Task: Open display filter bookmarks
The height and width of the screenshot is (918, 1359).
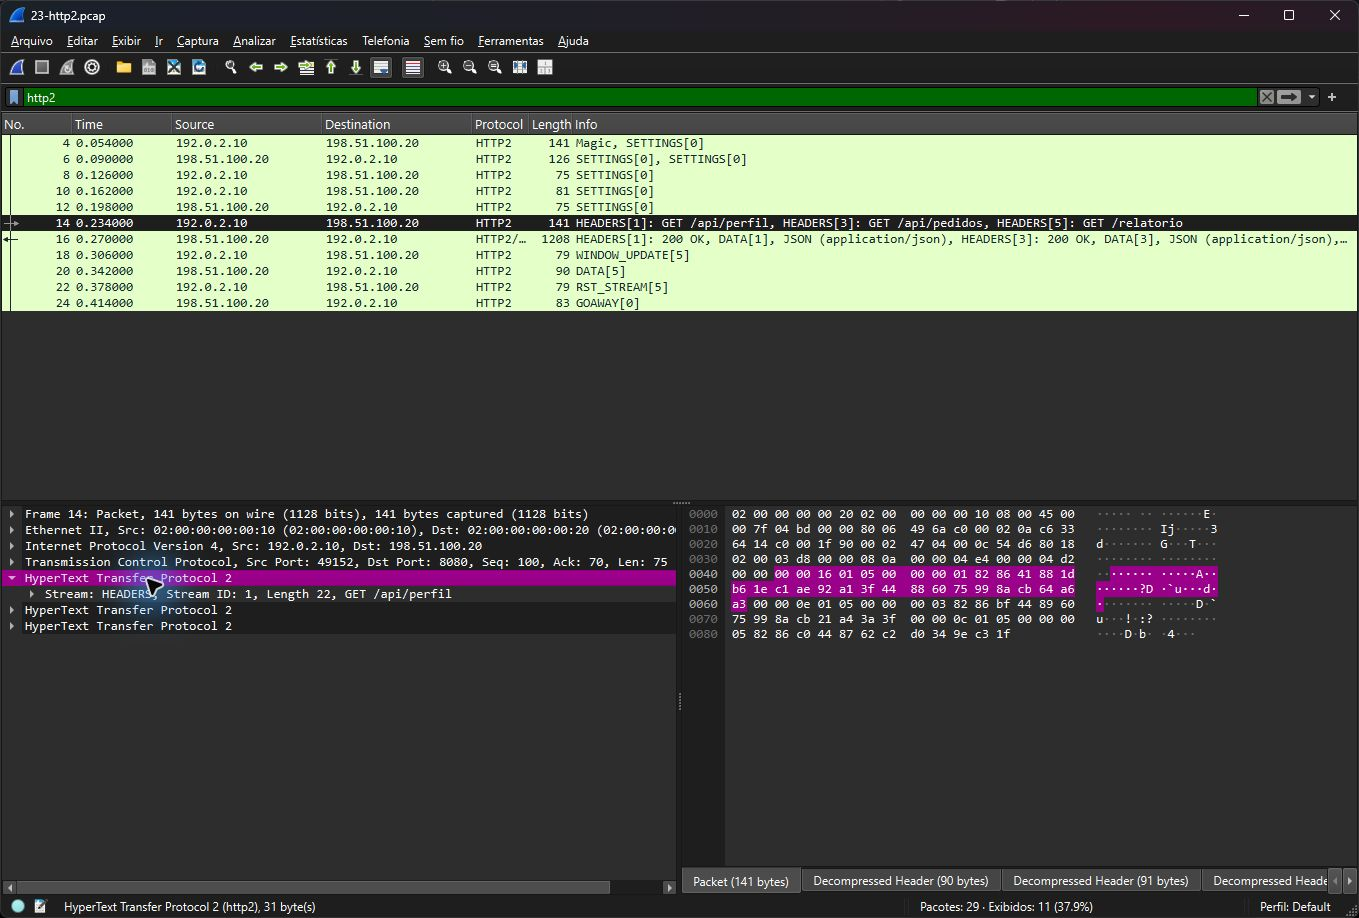Action: pyautogui.click(x=14, y=97)
